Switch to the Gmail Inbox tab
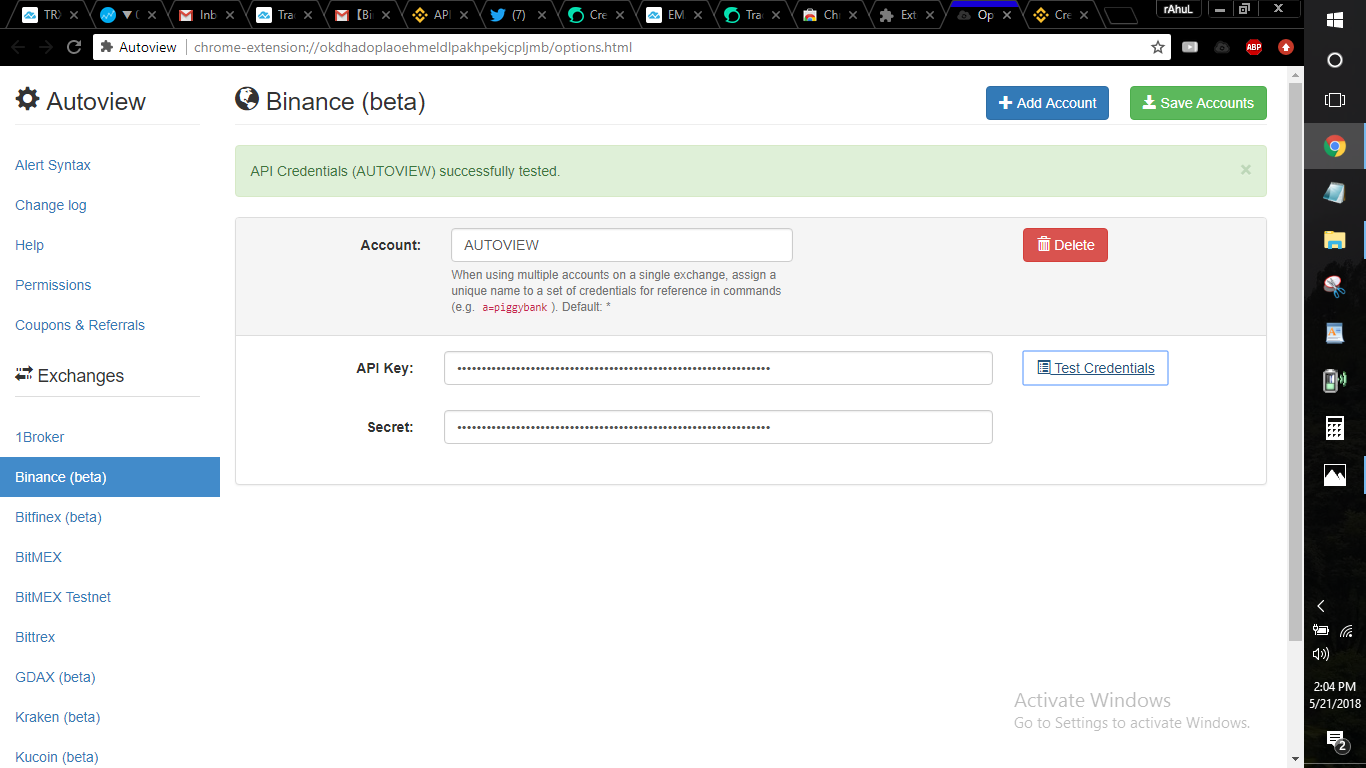 204,15
